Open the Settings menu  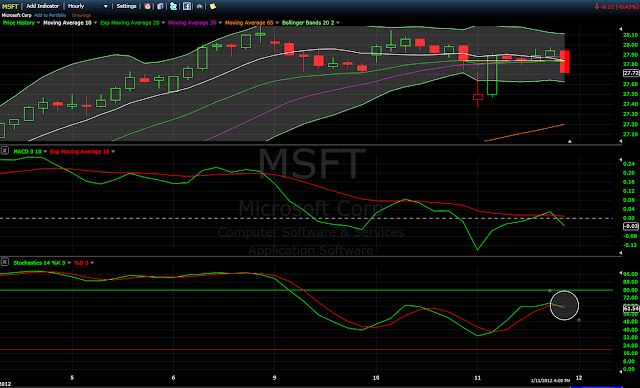point(127,6)
